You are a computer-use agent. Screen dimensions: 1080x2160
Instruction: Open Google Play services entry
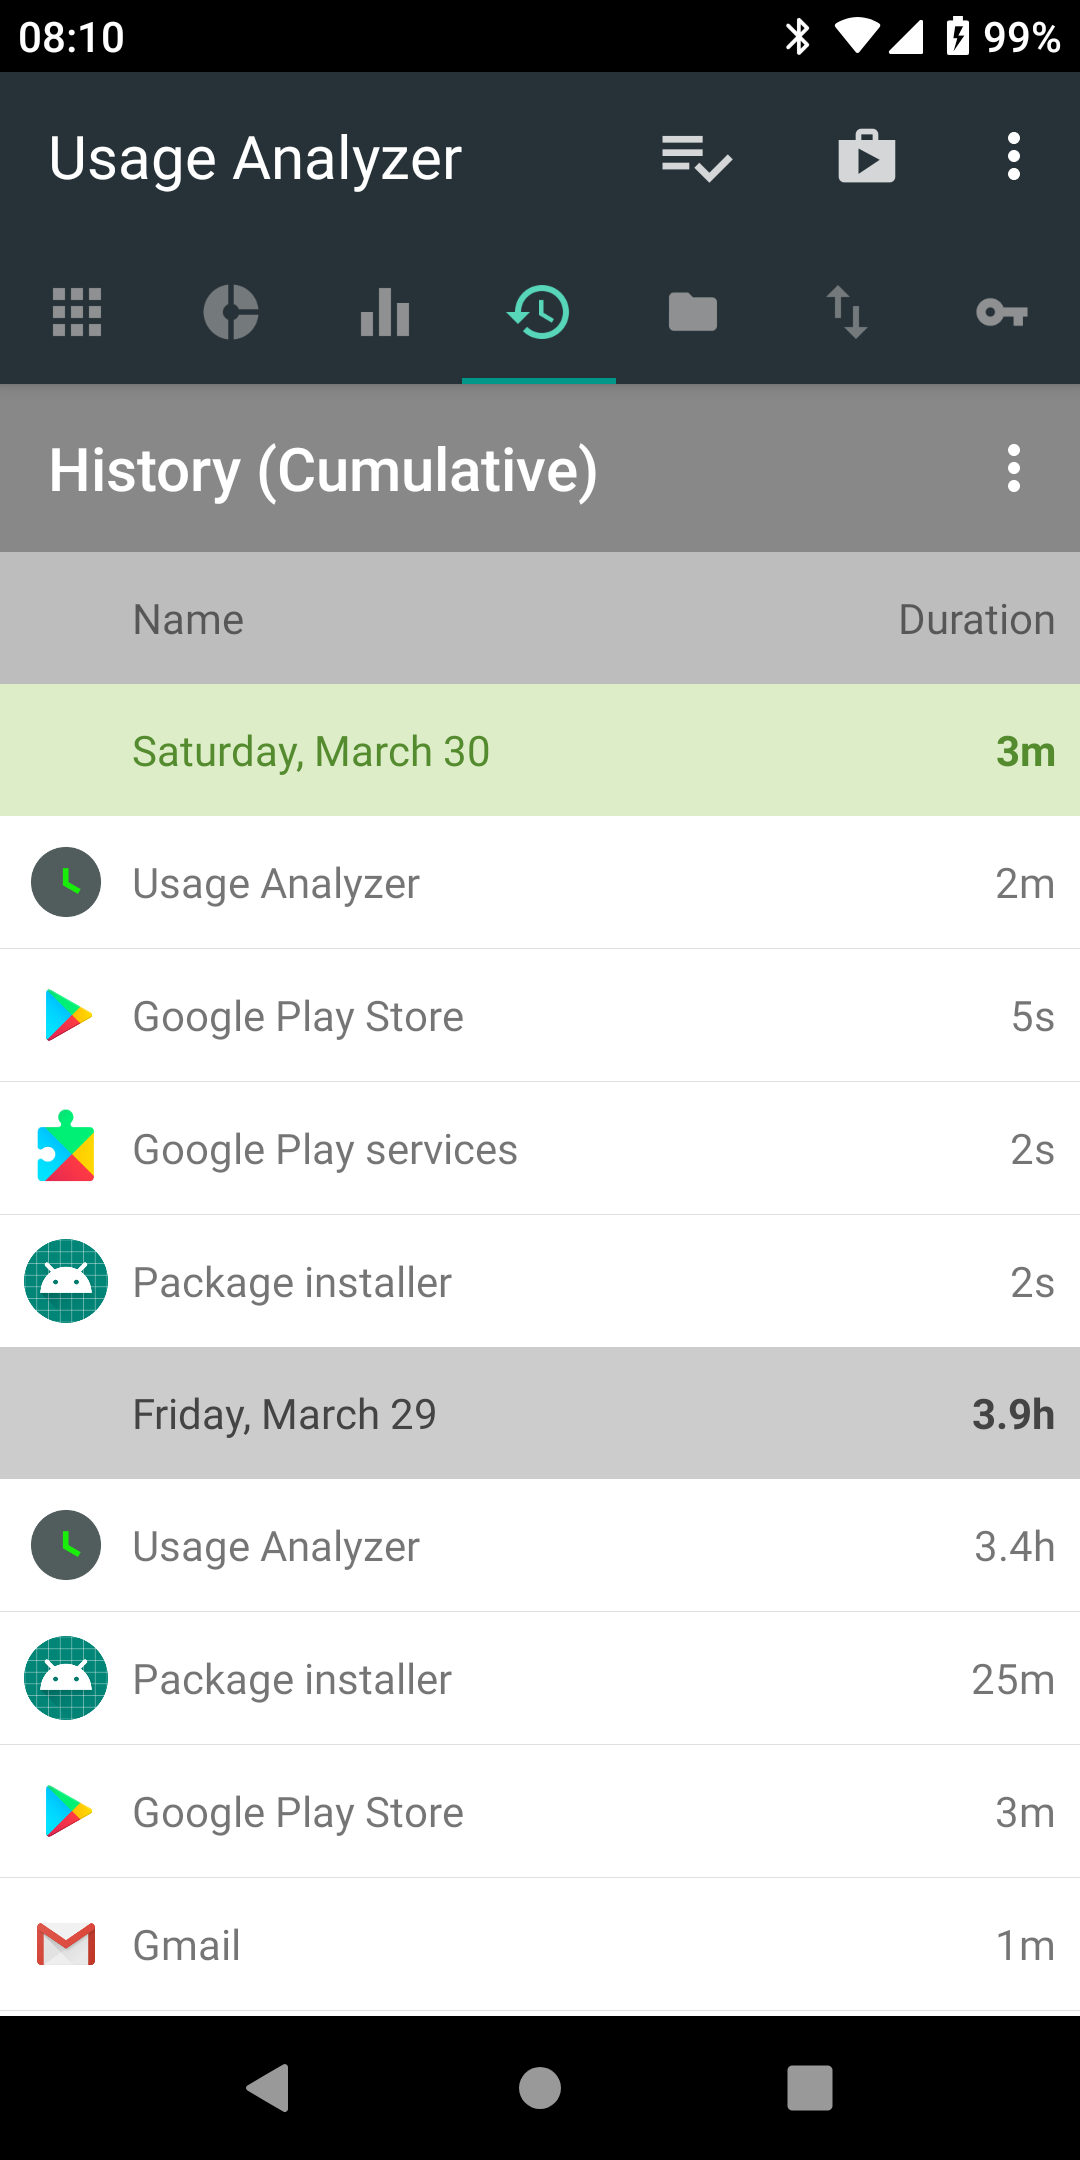(540, 1149)
